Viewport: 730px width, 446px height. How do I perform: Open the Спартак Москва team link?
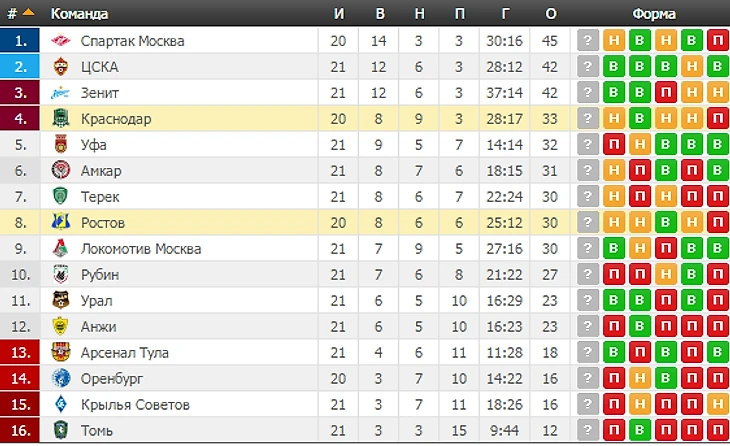pos(132,41)
